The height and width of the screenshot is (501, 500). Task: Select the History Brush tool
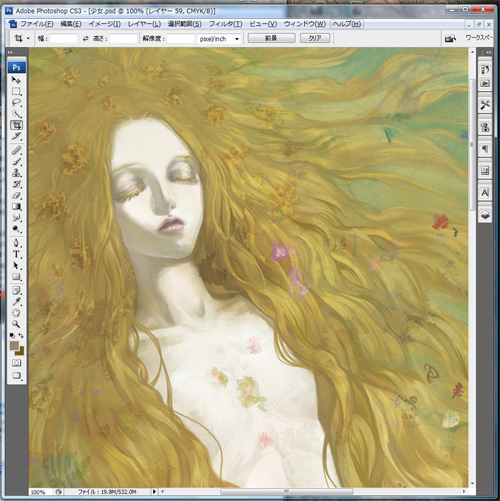[16, 184]
